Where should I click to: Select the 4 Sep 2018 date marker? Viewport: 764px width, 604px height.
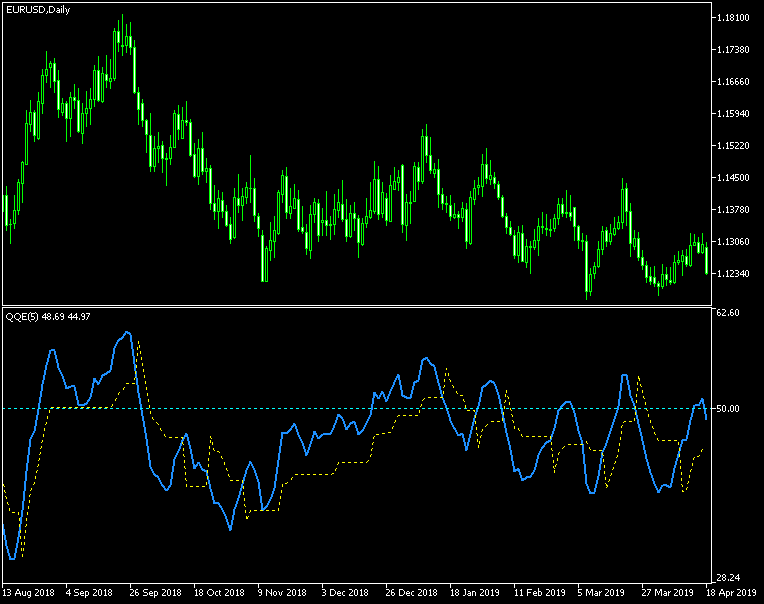click(x=89, y=593)
